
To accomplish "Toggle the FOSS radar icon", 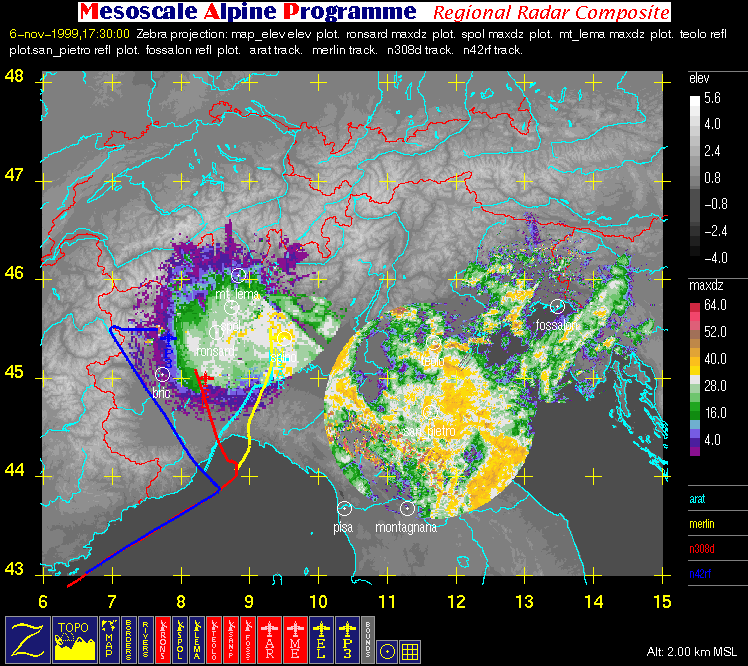I will [x=248, y=639].
